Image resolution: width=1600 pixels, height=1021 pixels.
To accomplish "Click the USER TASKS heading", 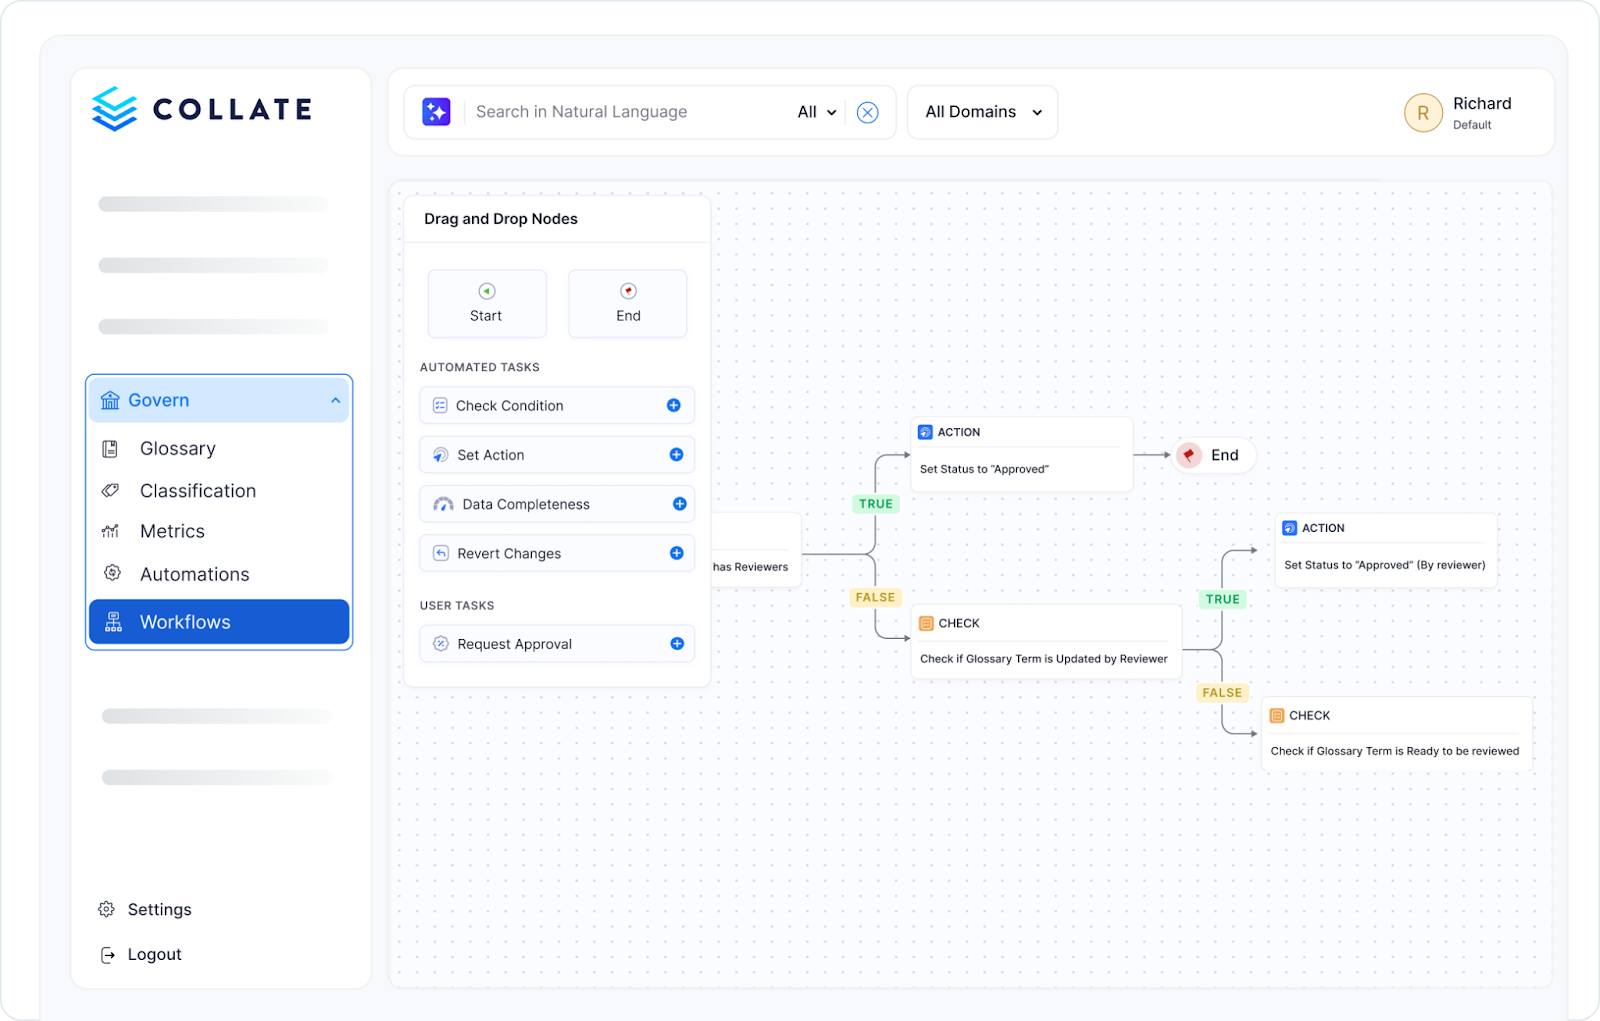I will (x=457, y=605).
